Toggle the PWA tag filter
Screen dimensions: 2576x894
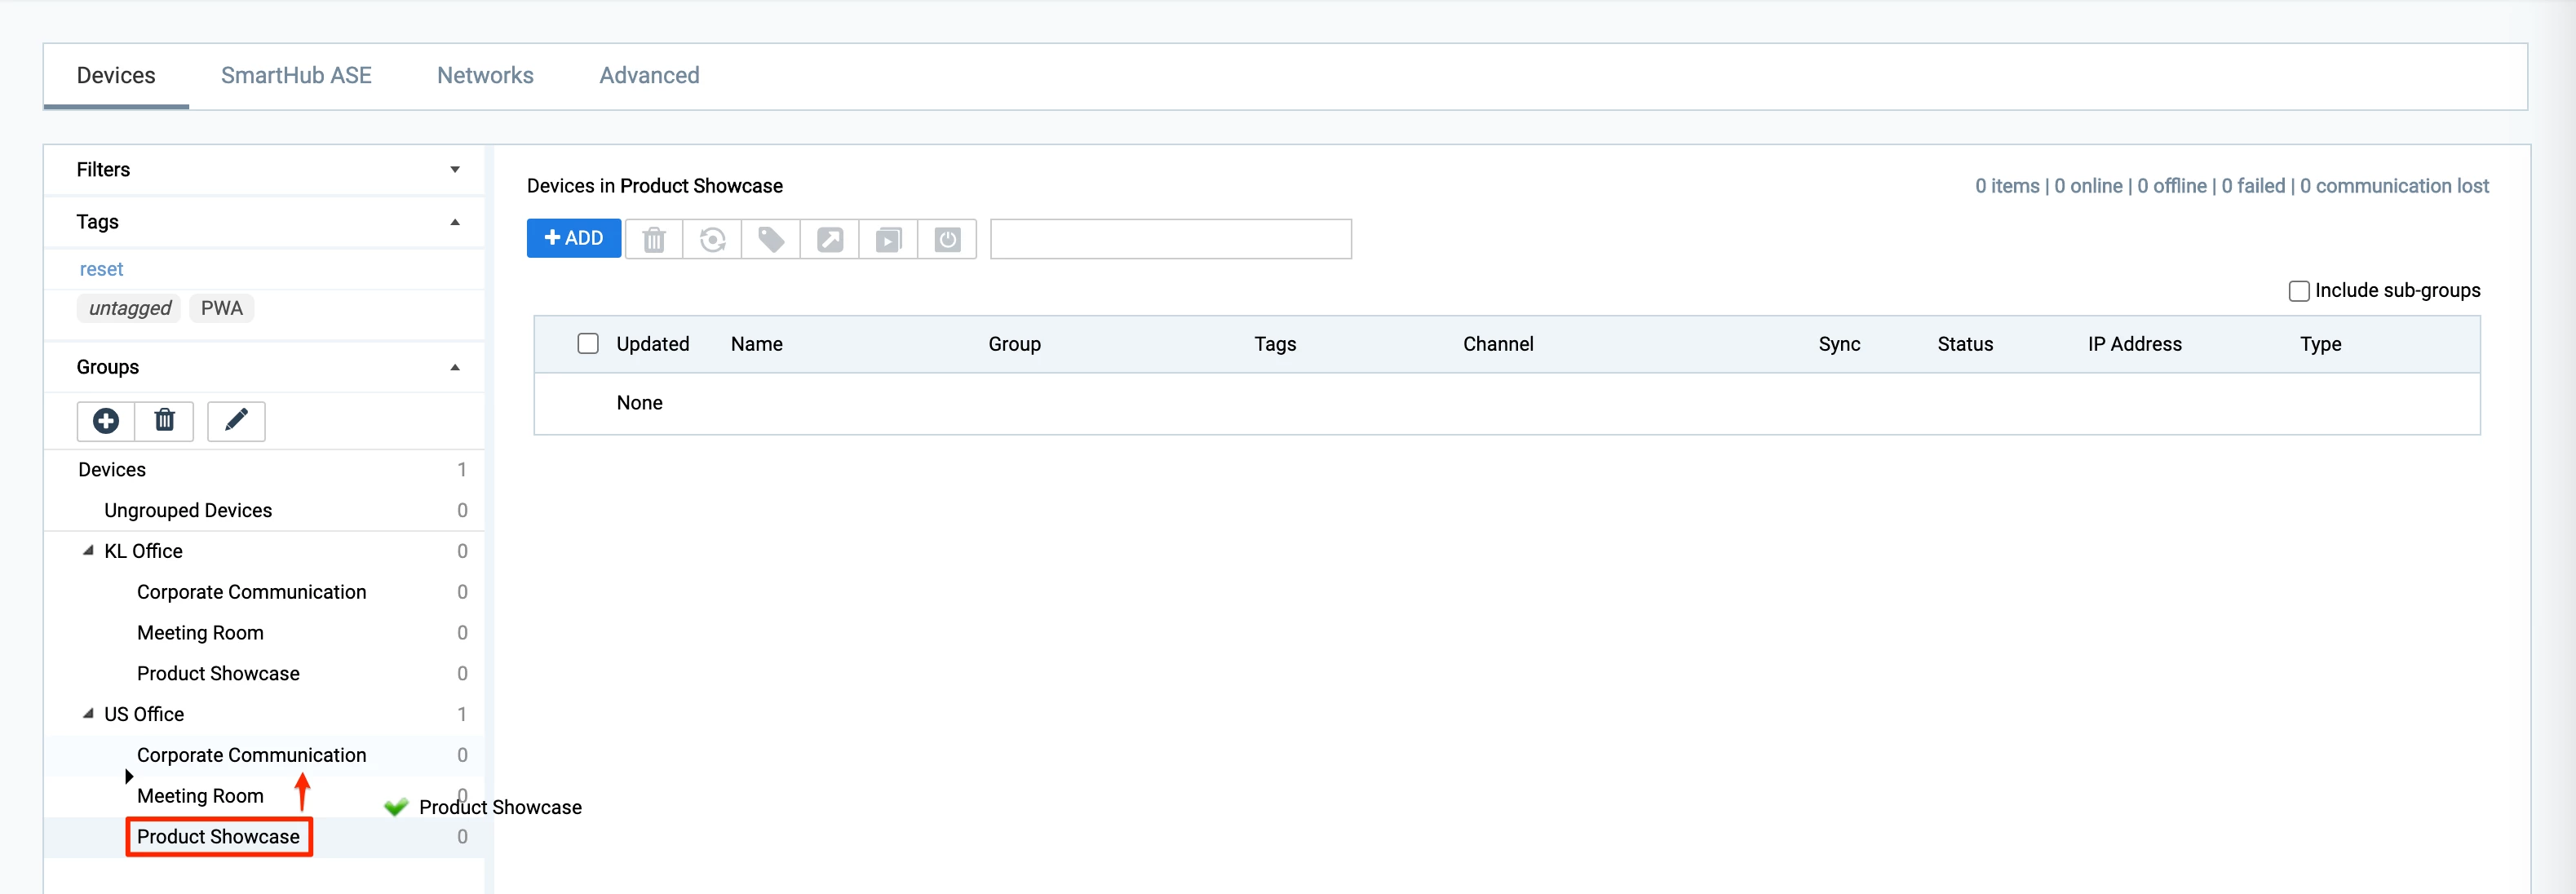point(221,308)
